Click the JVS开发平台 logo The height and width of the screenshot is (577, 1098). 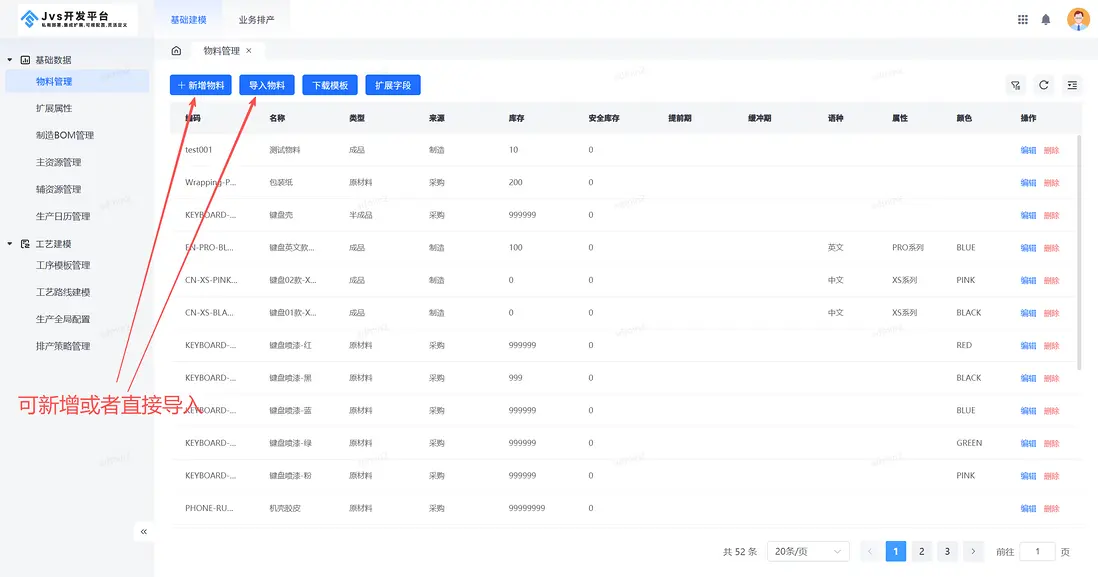77,20
